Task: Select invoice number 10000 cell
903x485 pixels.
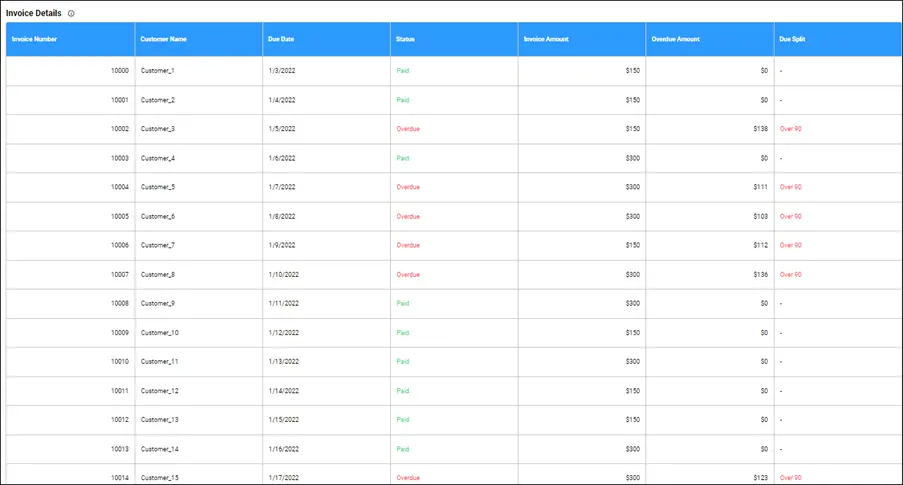Action: click(x=119, y=71)
